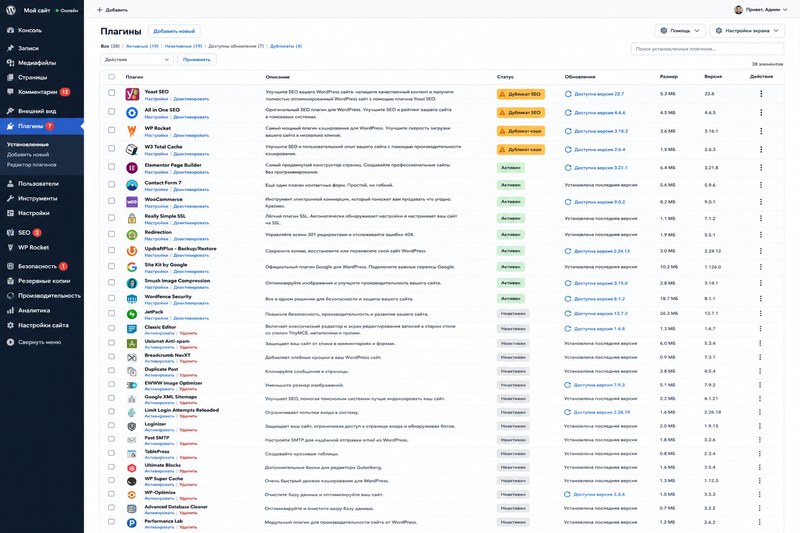This screenshot has width=800, height=533.
Task: Open Редактор плагинов submenu item
Action: pos(32,165)
